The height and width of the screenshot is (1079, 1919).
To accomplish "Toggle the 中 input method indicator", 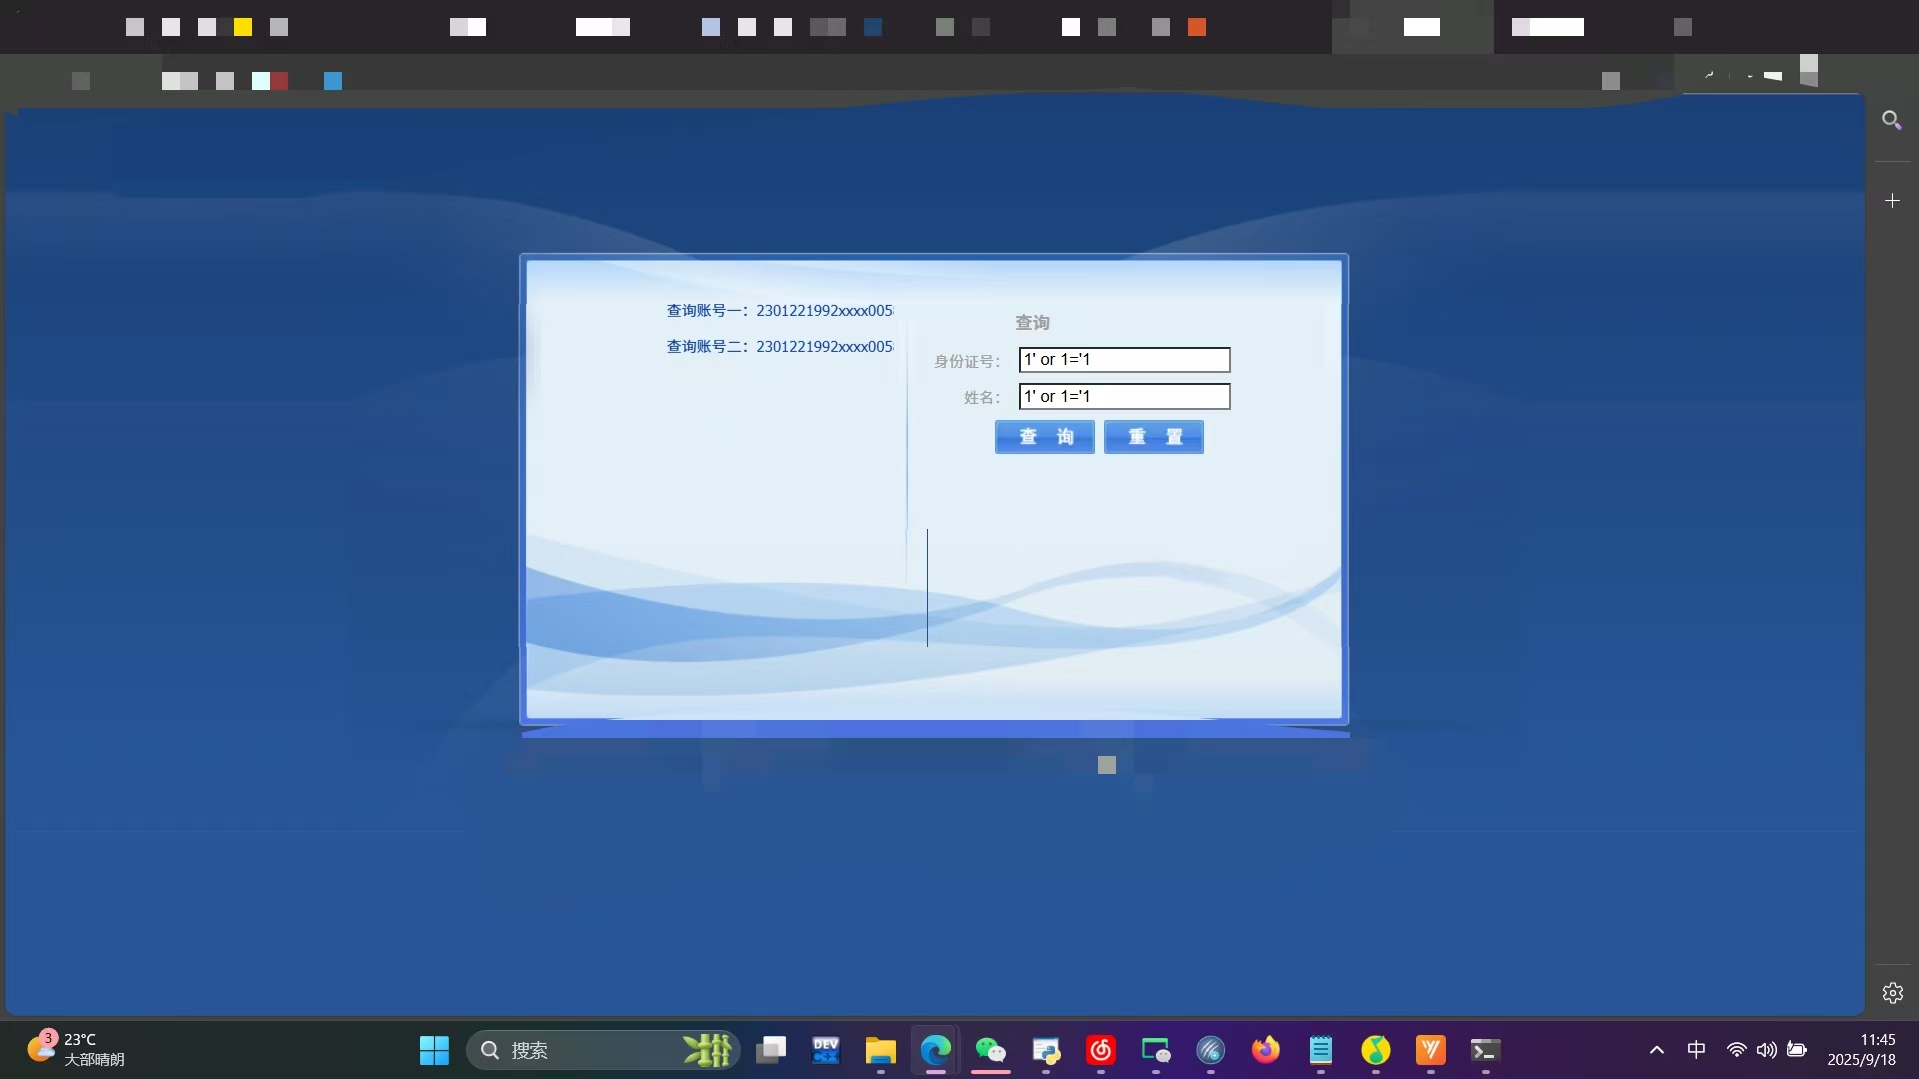I will pyautogui.click(x=1696, y=1050).
